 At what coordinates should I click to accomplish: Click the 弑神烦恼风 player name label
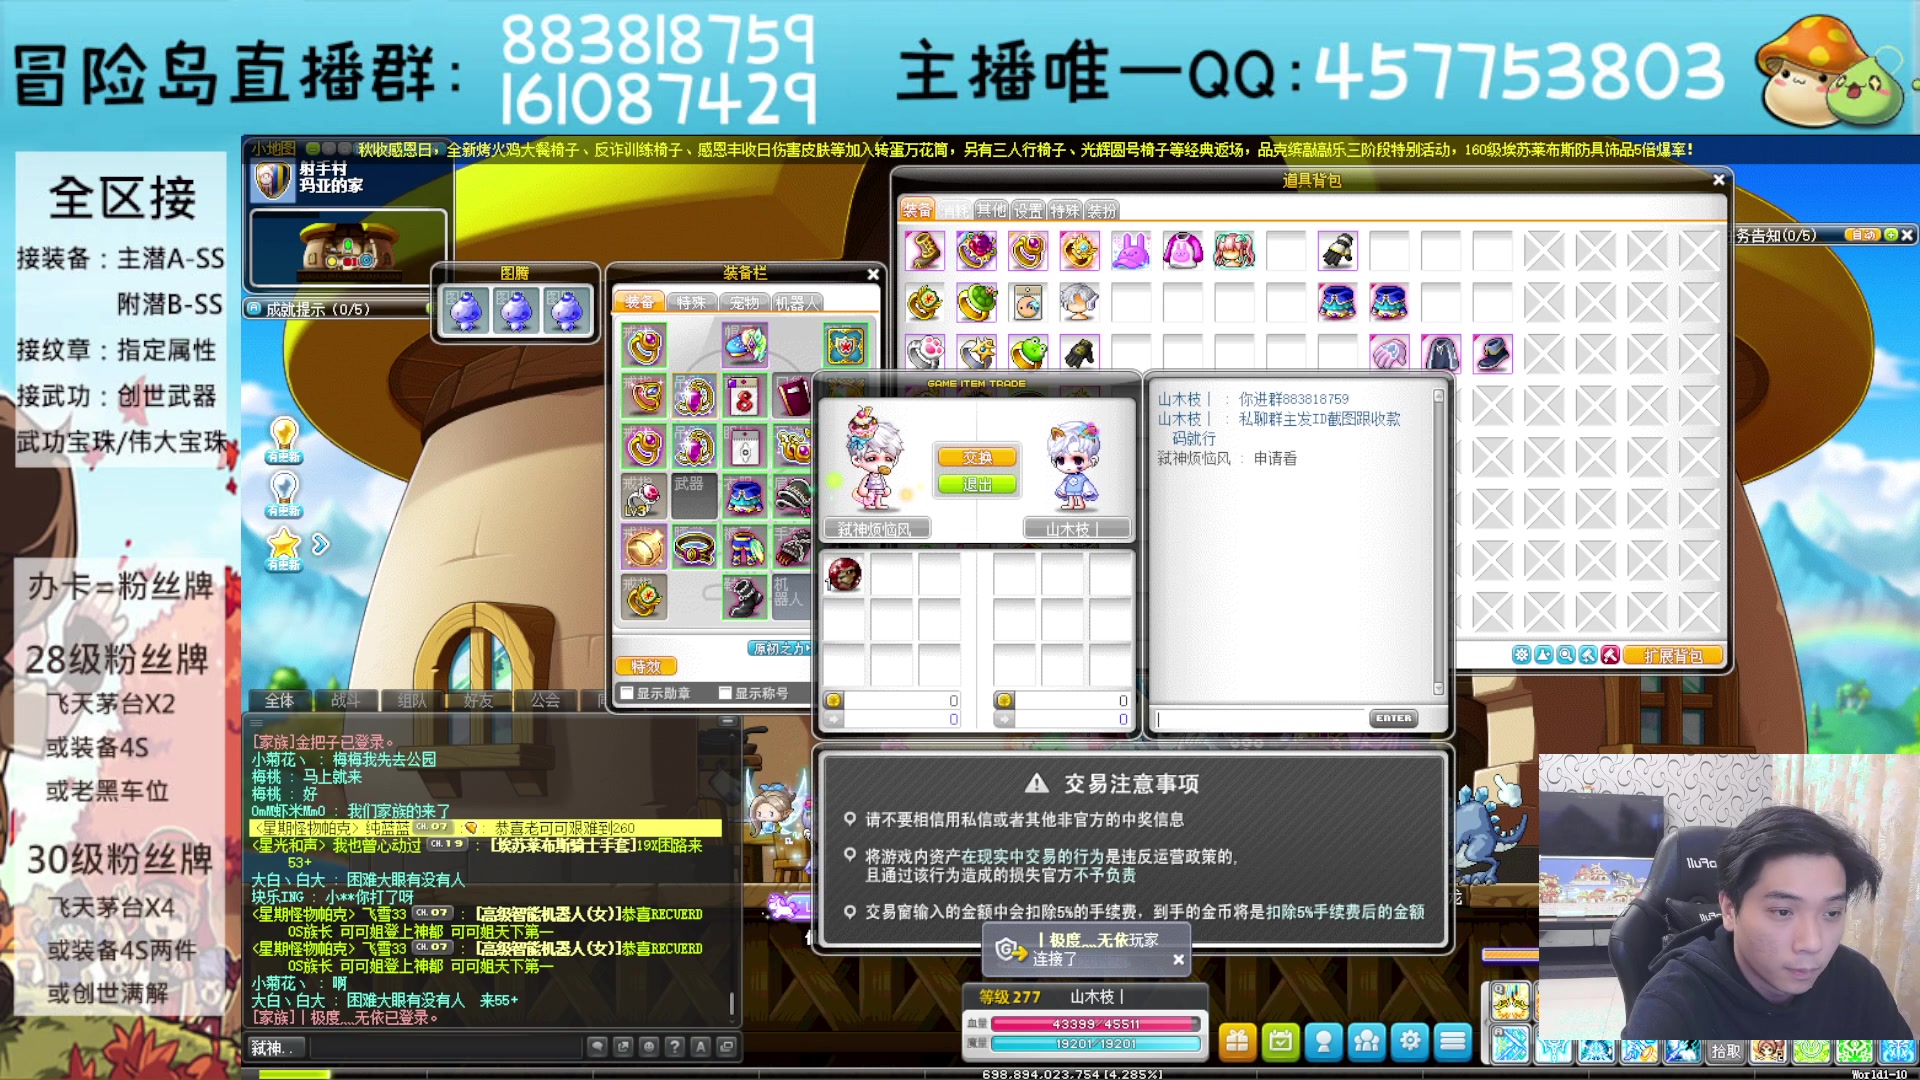(876, 529)
